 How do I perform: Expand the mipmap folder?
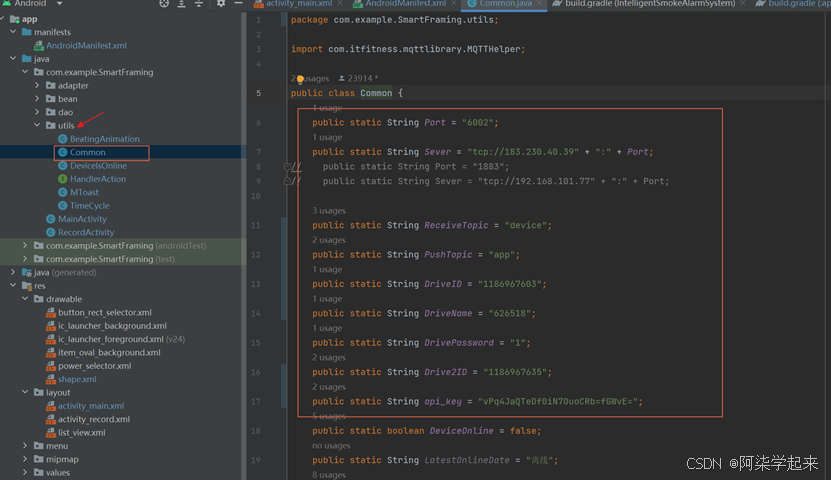(x=24, y=460)
